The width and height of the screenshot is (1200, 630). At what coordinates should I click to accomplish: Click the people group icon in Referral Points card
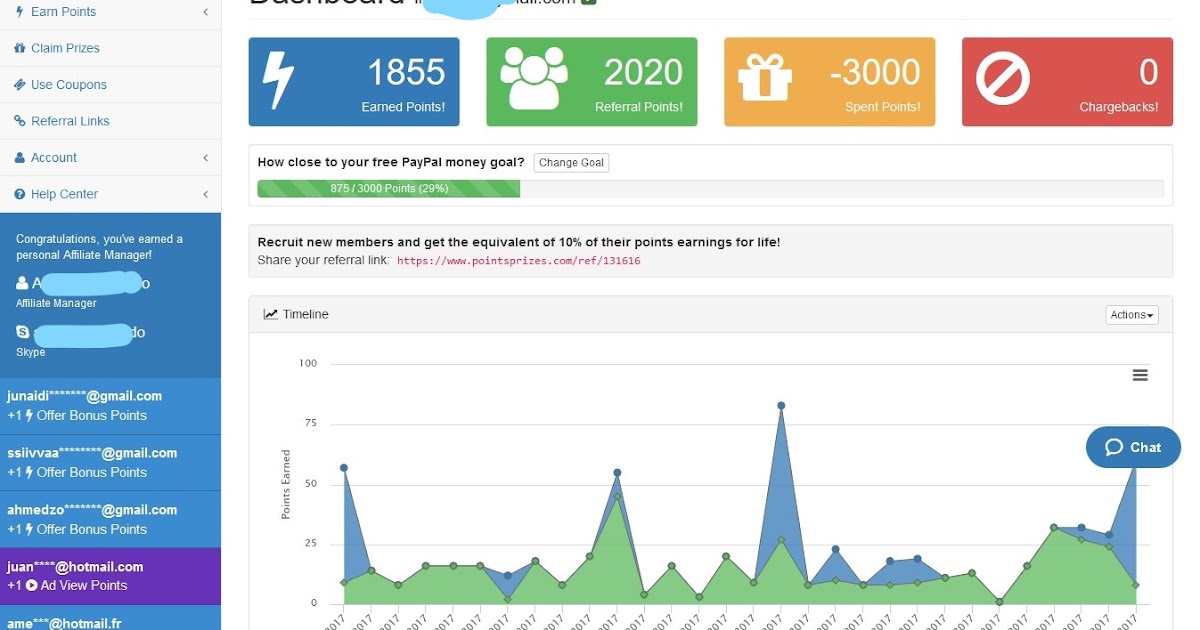534,79
